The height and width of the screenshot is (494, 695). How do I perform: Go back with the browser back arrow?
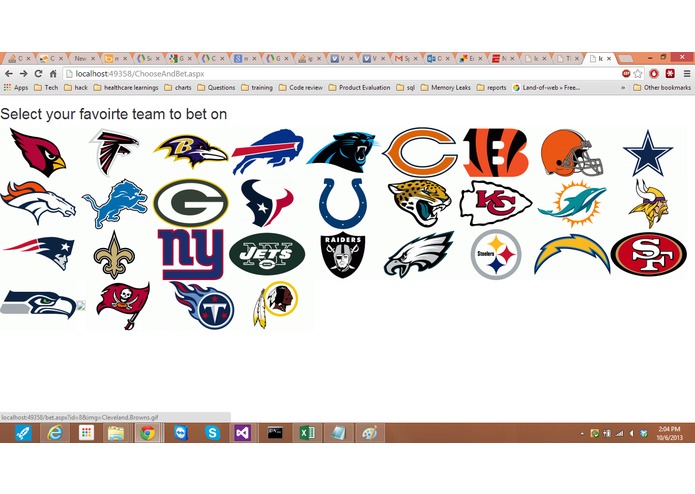tap(9, 74)
